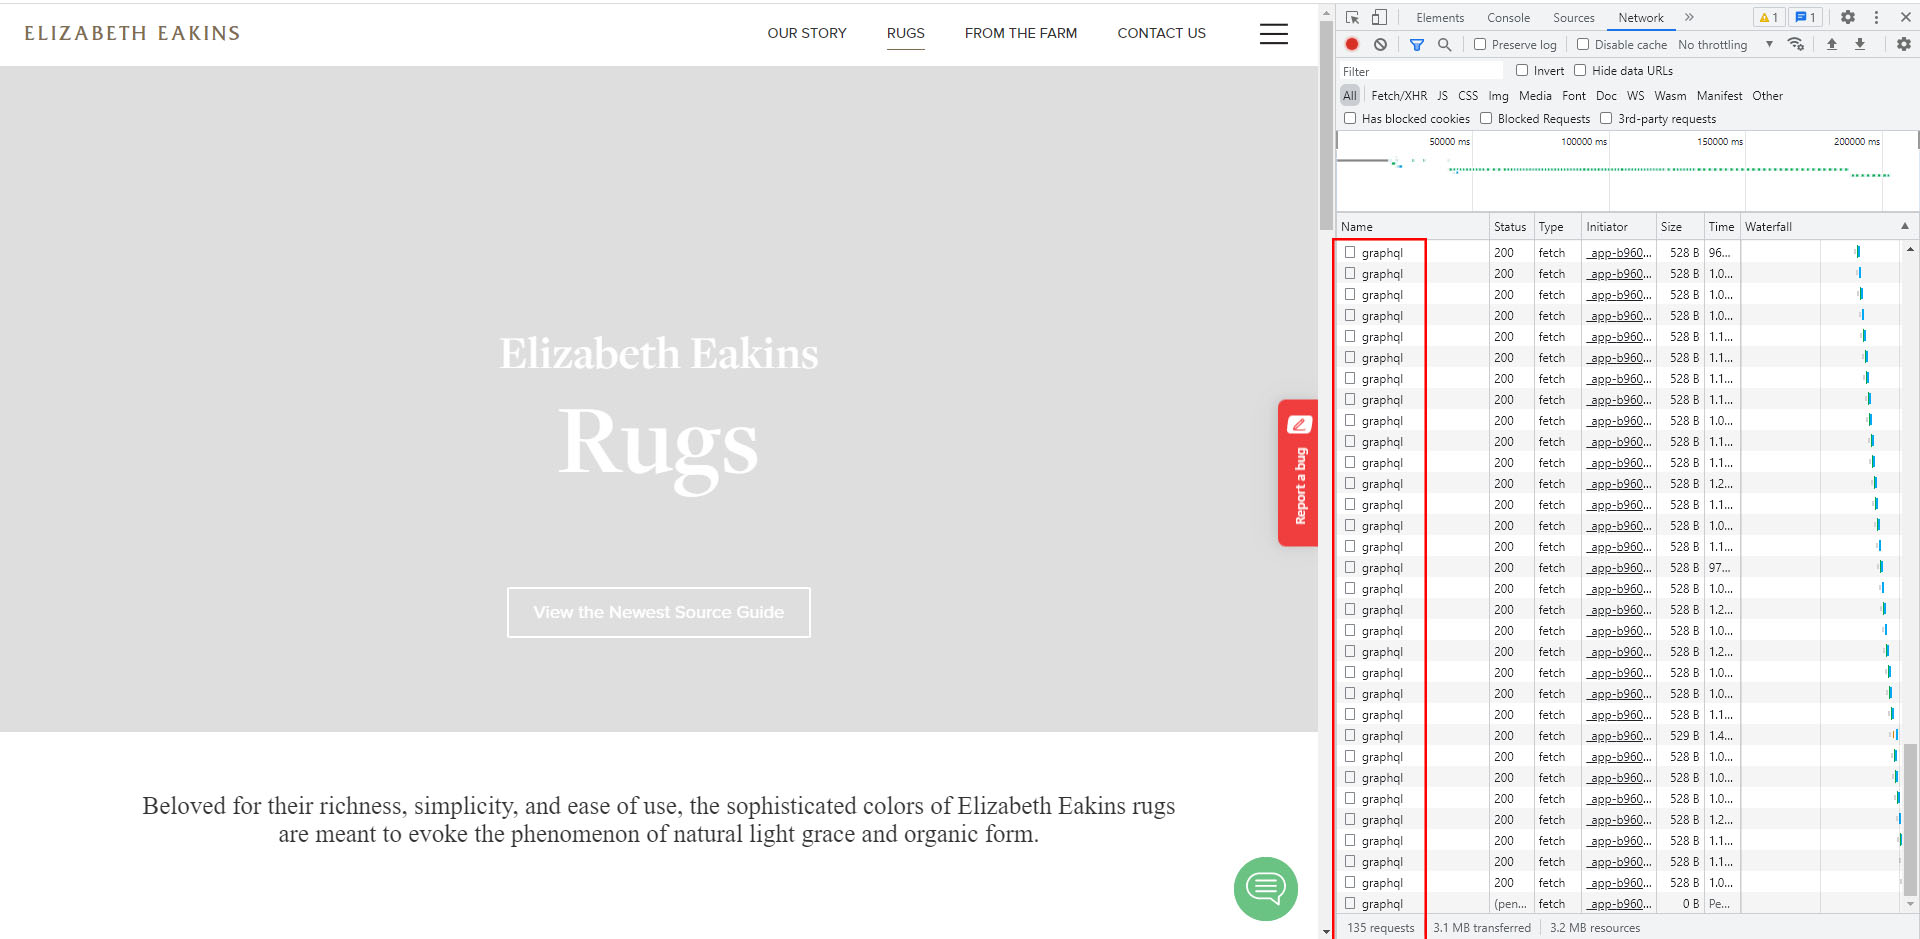
Task: Click the Report a bug side tab
Action: click(1298, 473)
